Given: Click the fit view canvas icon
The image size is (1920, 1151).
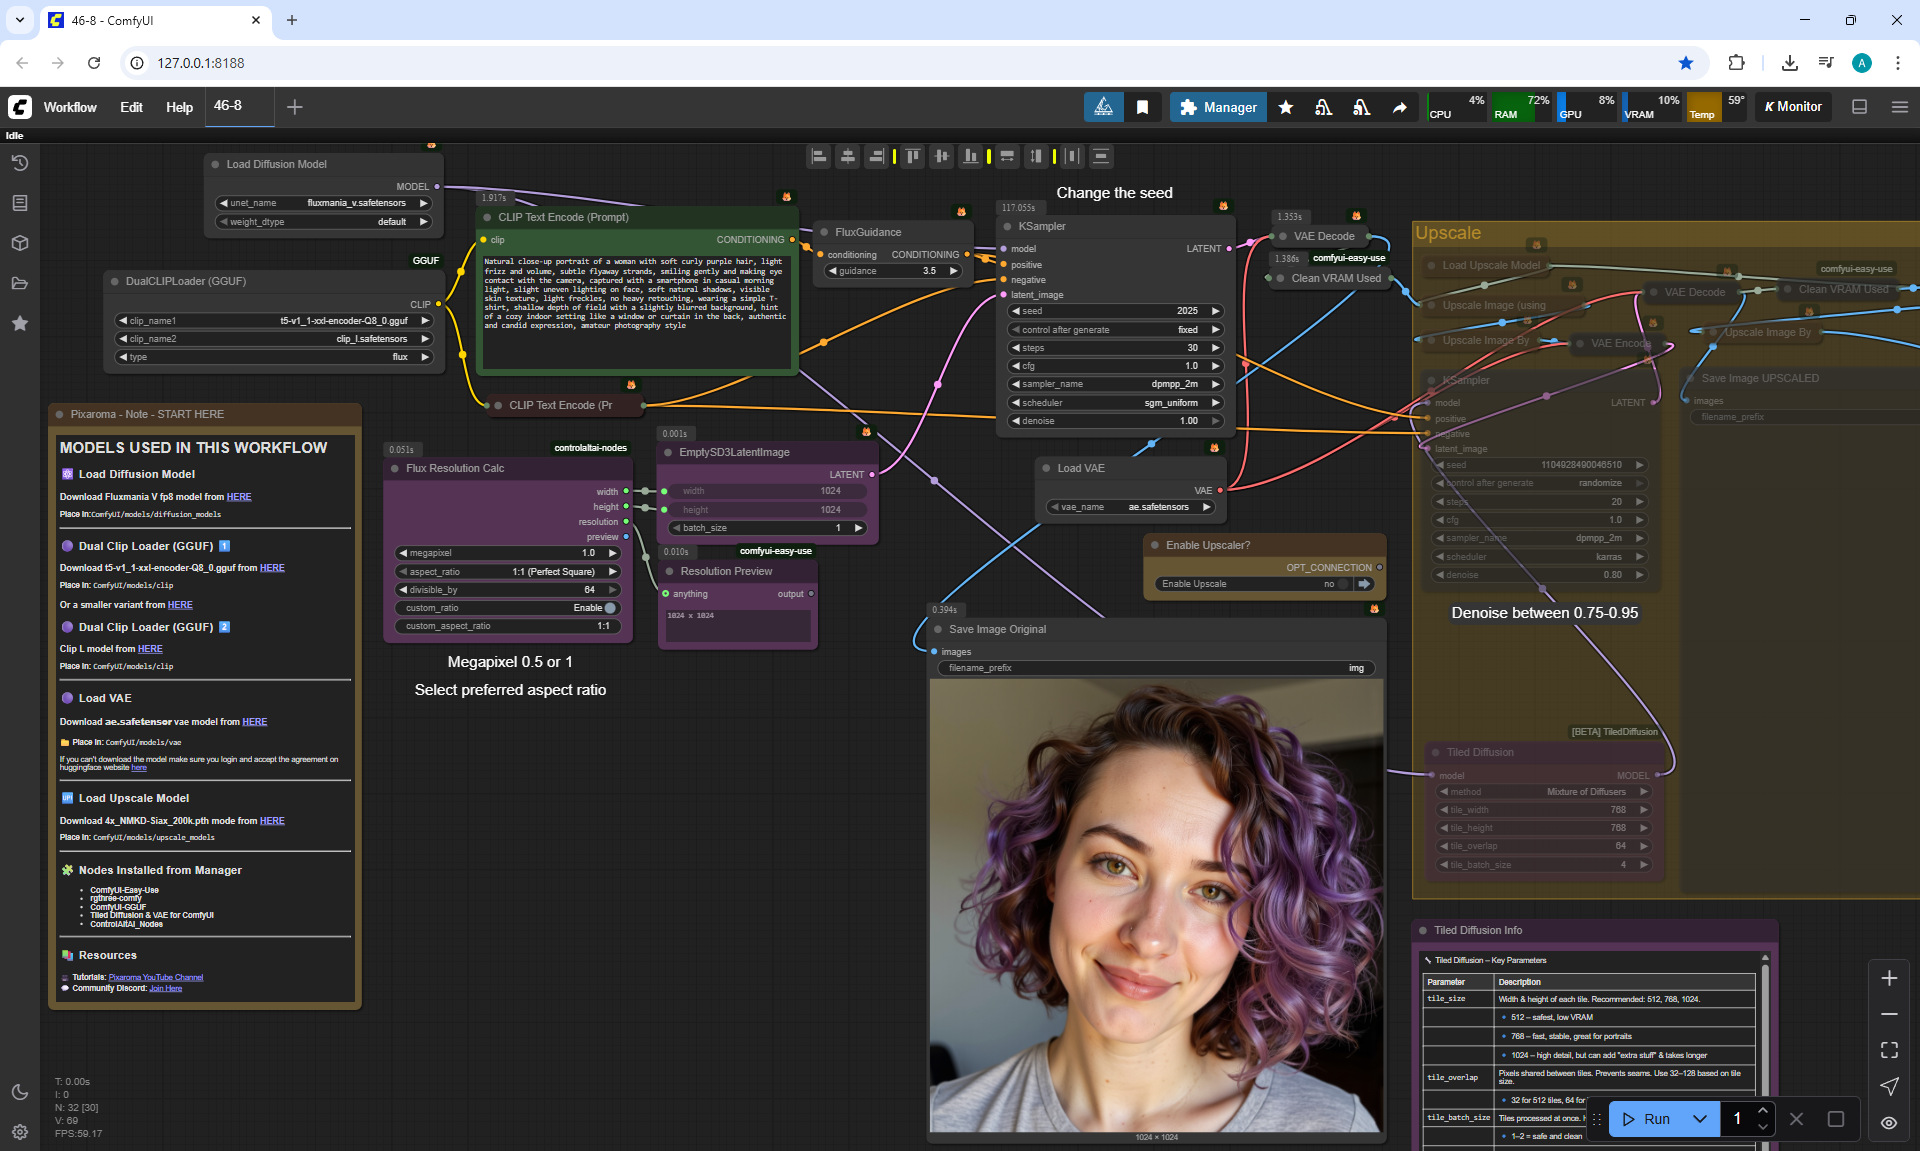Looking at the screenshot, I should pos(1889,1050).
